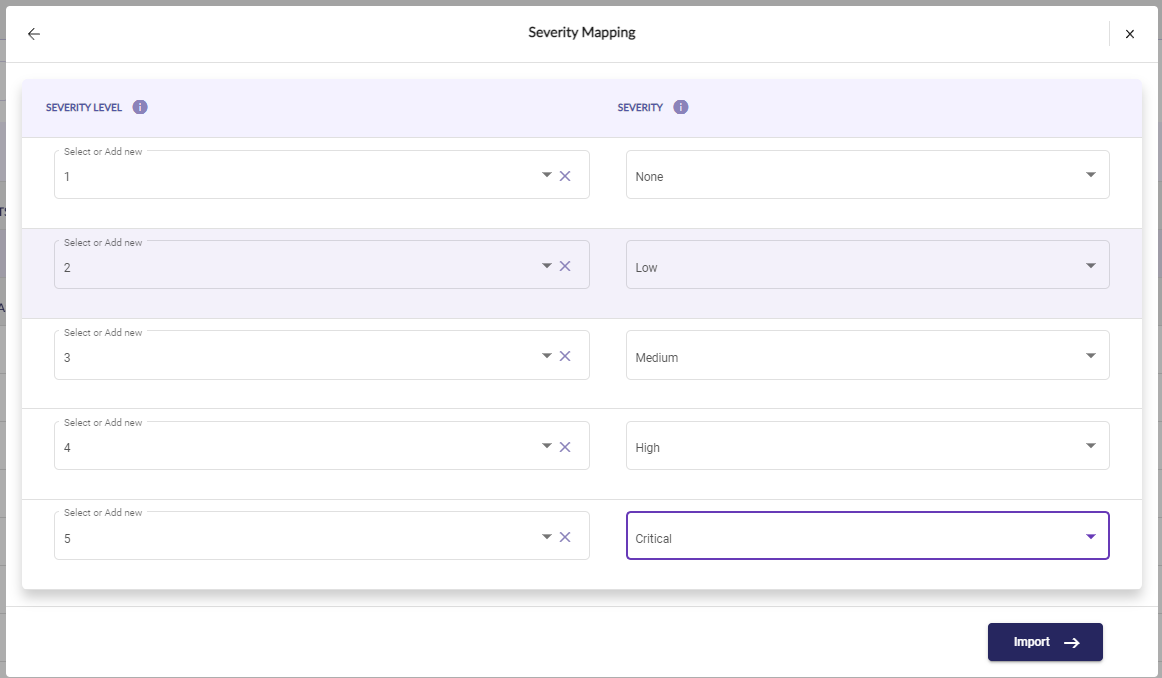Click the Import button
Image resolution: width=1162 pixels, height=678 pixels.
1045,642
